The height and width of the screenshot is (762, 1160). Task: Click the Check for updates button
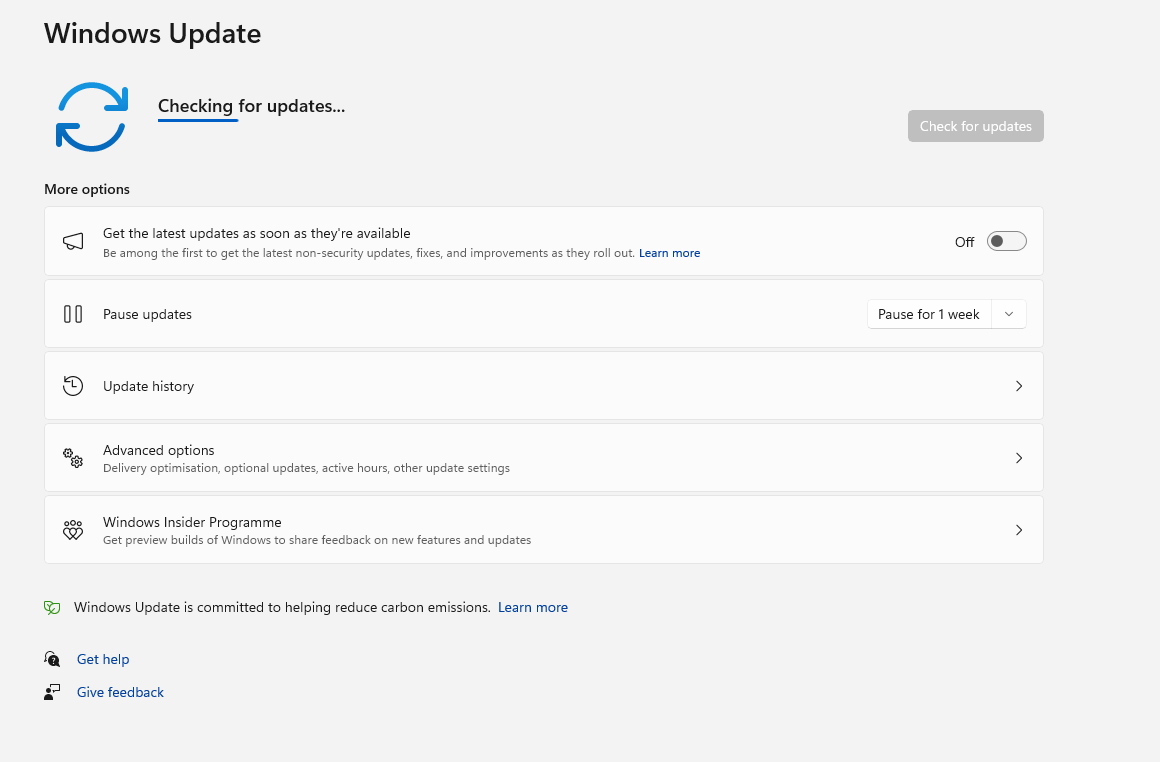tap(975, 126)
